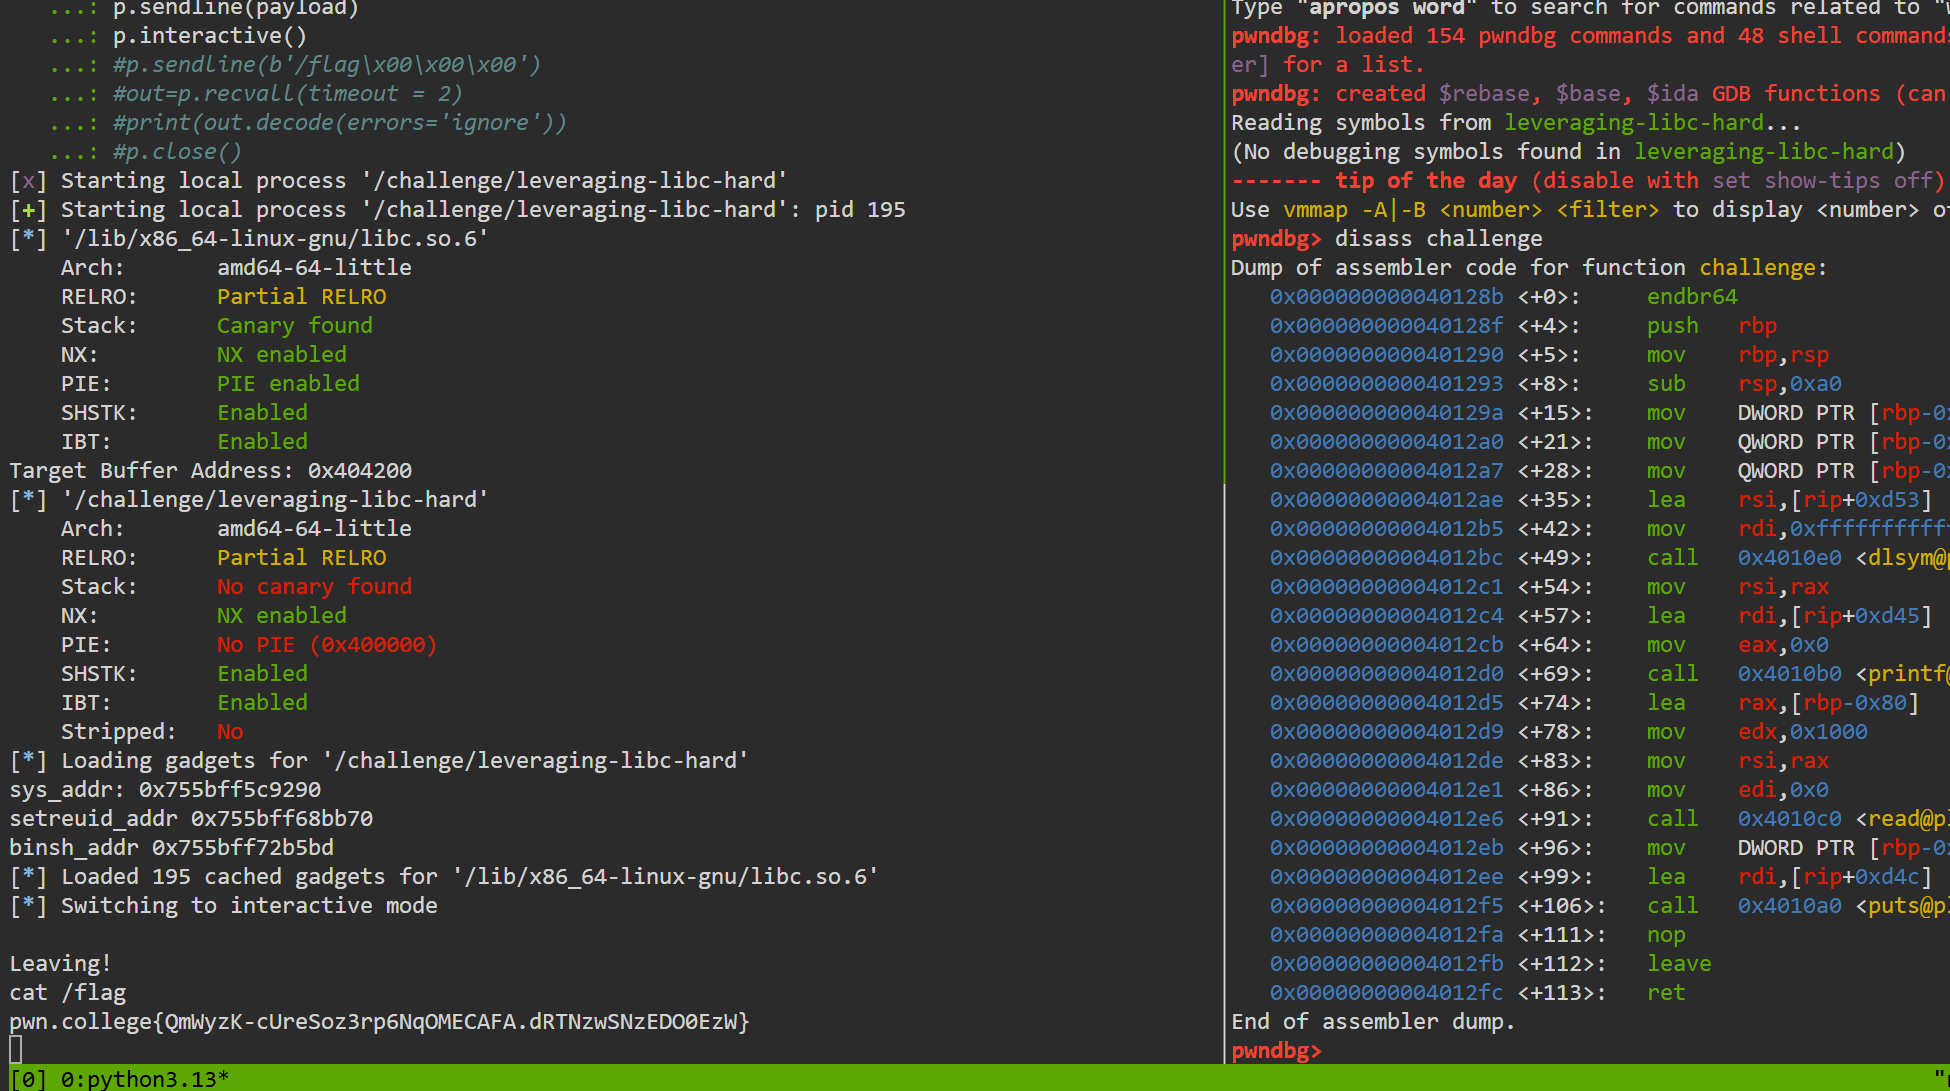Click the 'loaded 154 pwndbg commands' line
Viewport: 1950px width, 1091px height.
tap(1590, 36)
